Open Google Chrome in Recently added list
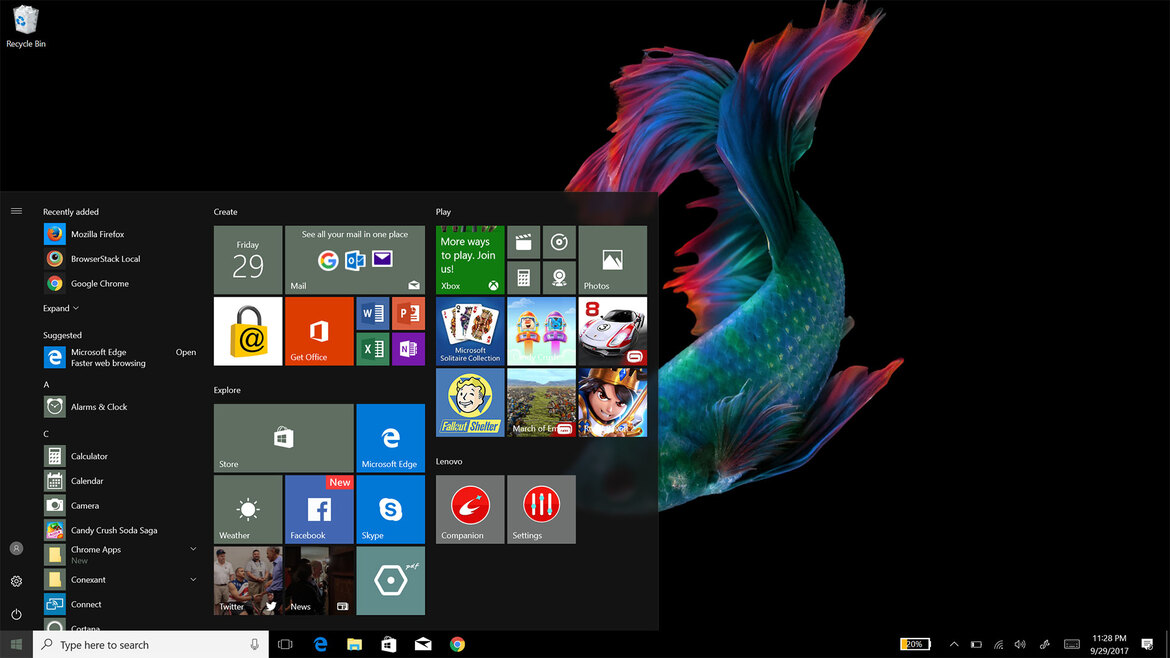This screenshot has height=658, width=1170. tap(119, 283)
